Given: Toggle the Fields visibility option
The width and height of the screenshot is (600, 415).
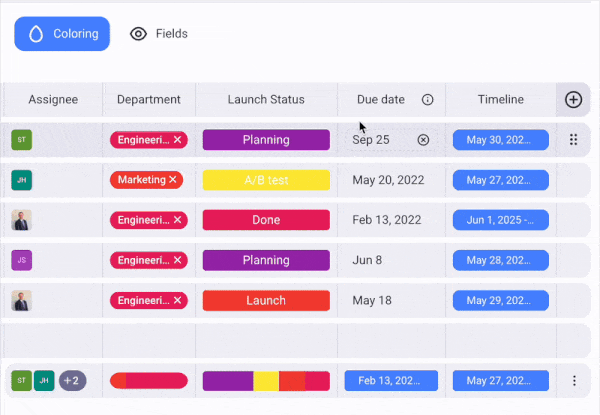Looking at the screenshot, I should pyautogui.click(x=159, y=34).
